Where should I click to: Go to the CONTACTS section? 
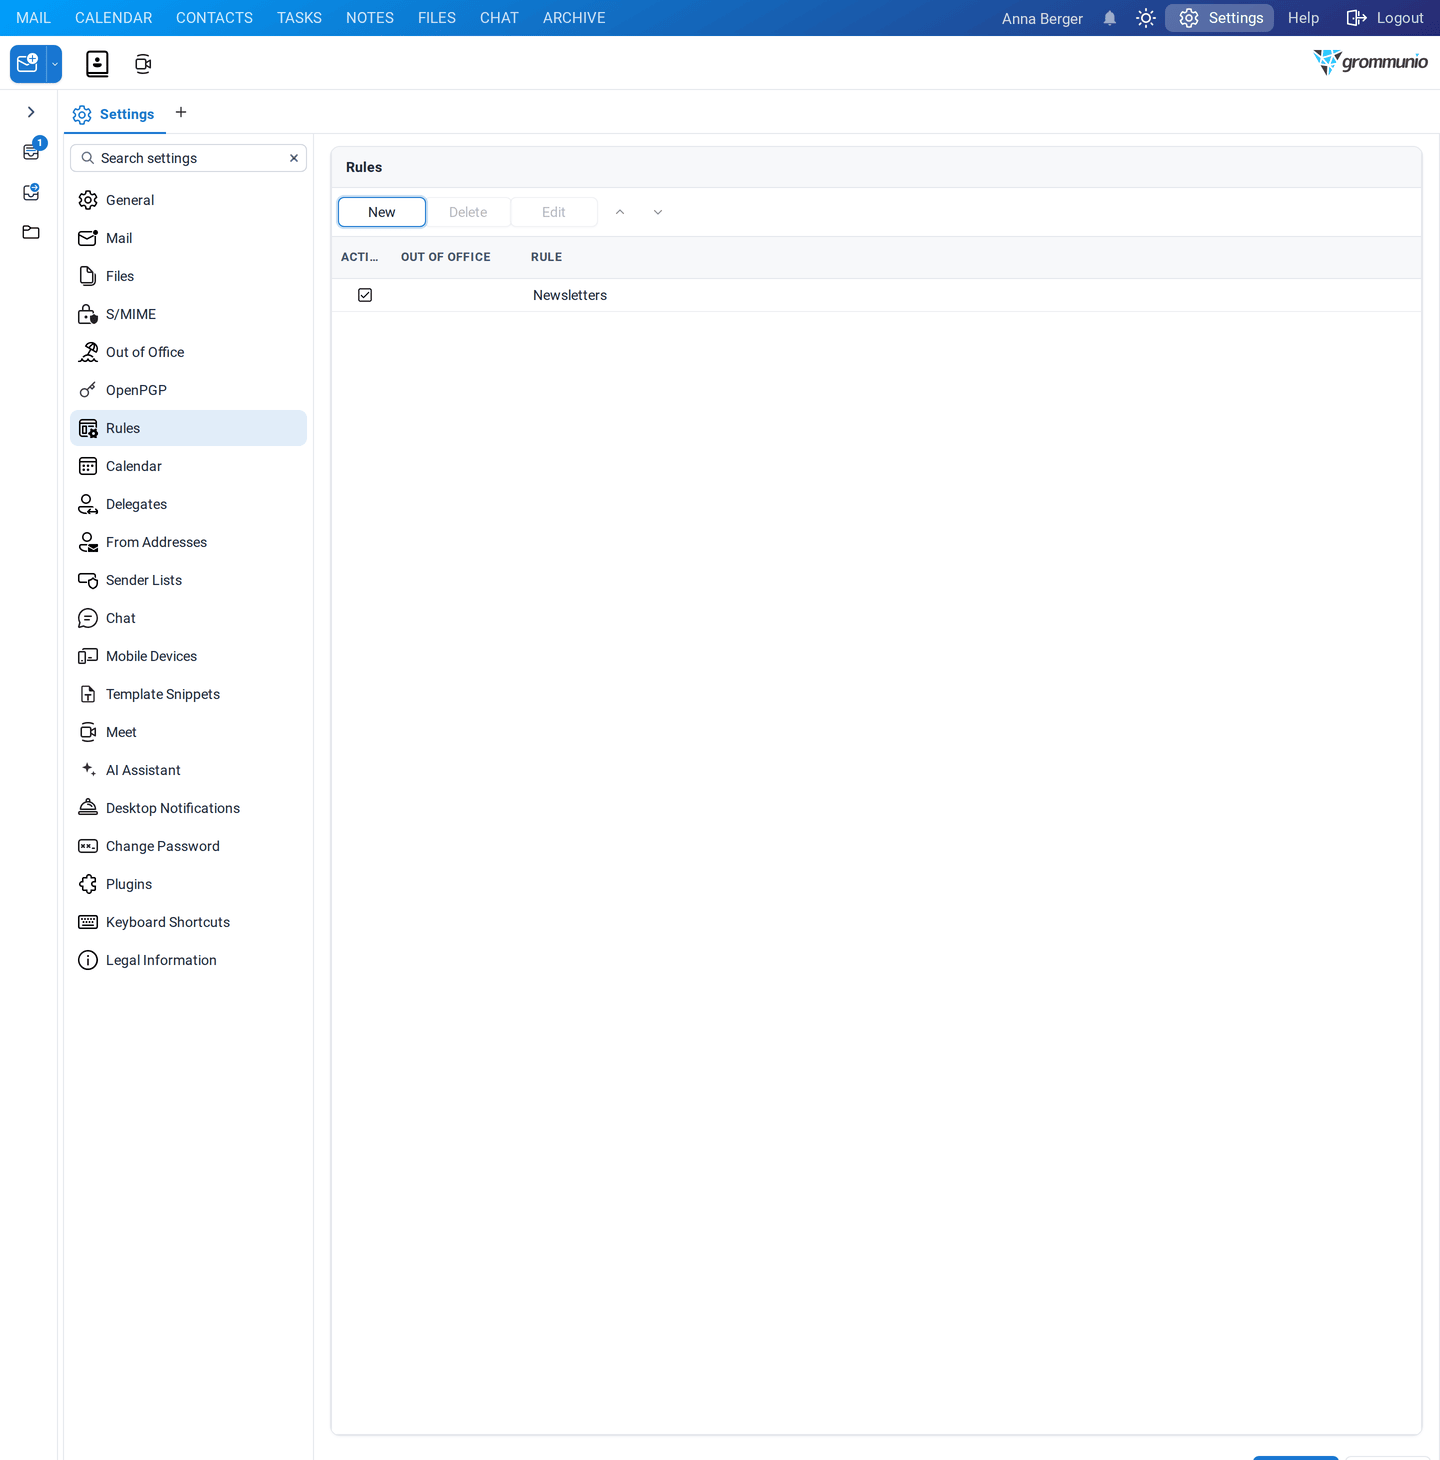pyautogui.click(x=214, y=18)
